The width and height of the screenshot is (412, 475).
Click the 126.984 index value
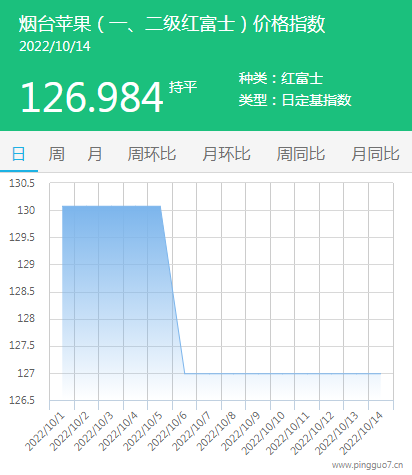(x=92, y=98)
